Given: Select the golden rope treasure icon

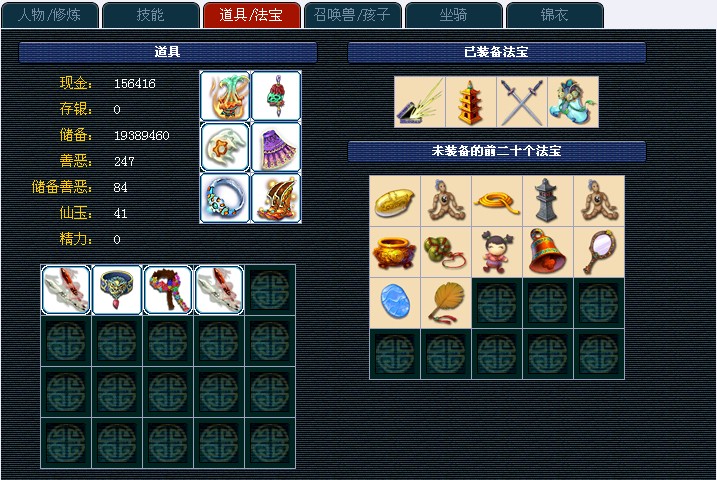Looking at the screenshot, I should coord(497,201).
